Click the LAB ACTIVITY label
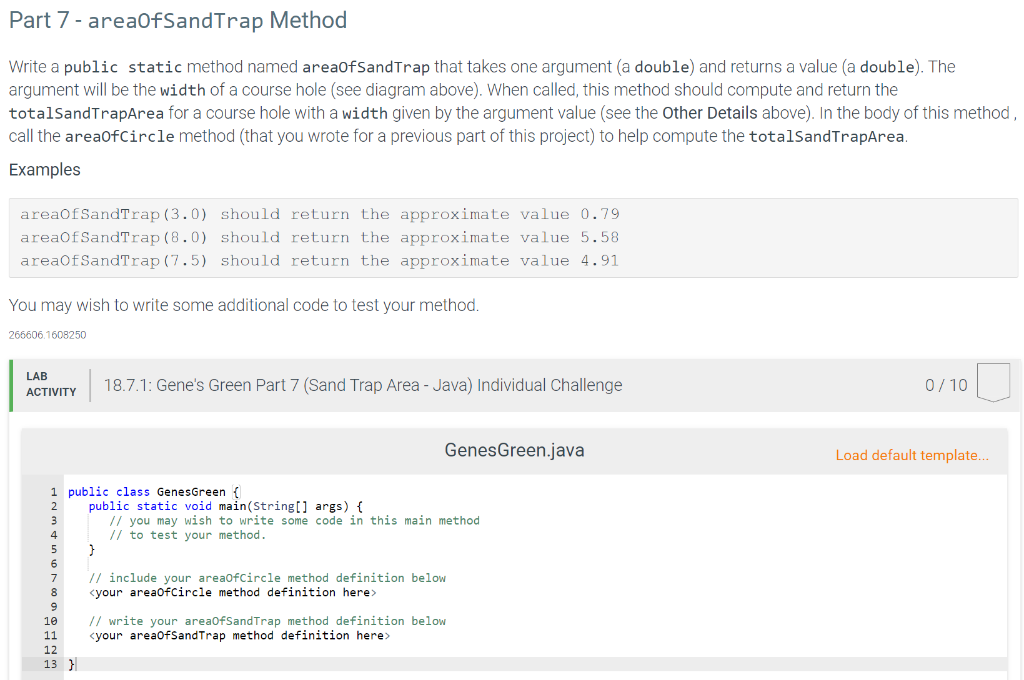 pos(51,384)
